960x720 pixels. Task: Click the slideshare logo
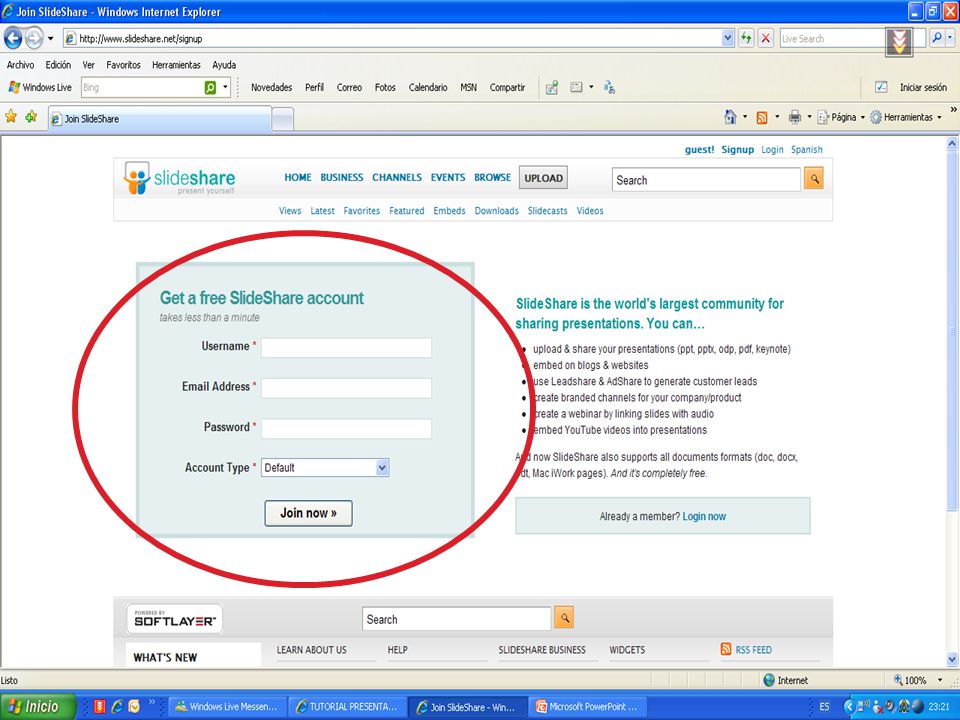[x=179, y=178]
